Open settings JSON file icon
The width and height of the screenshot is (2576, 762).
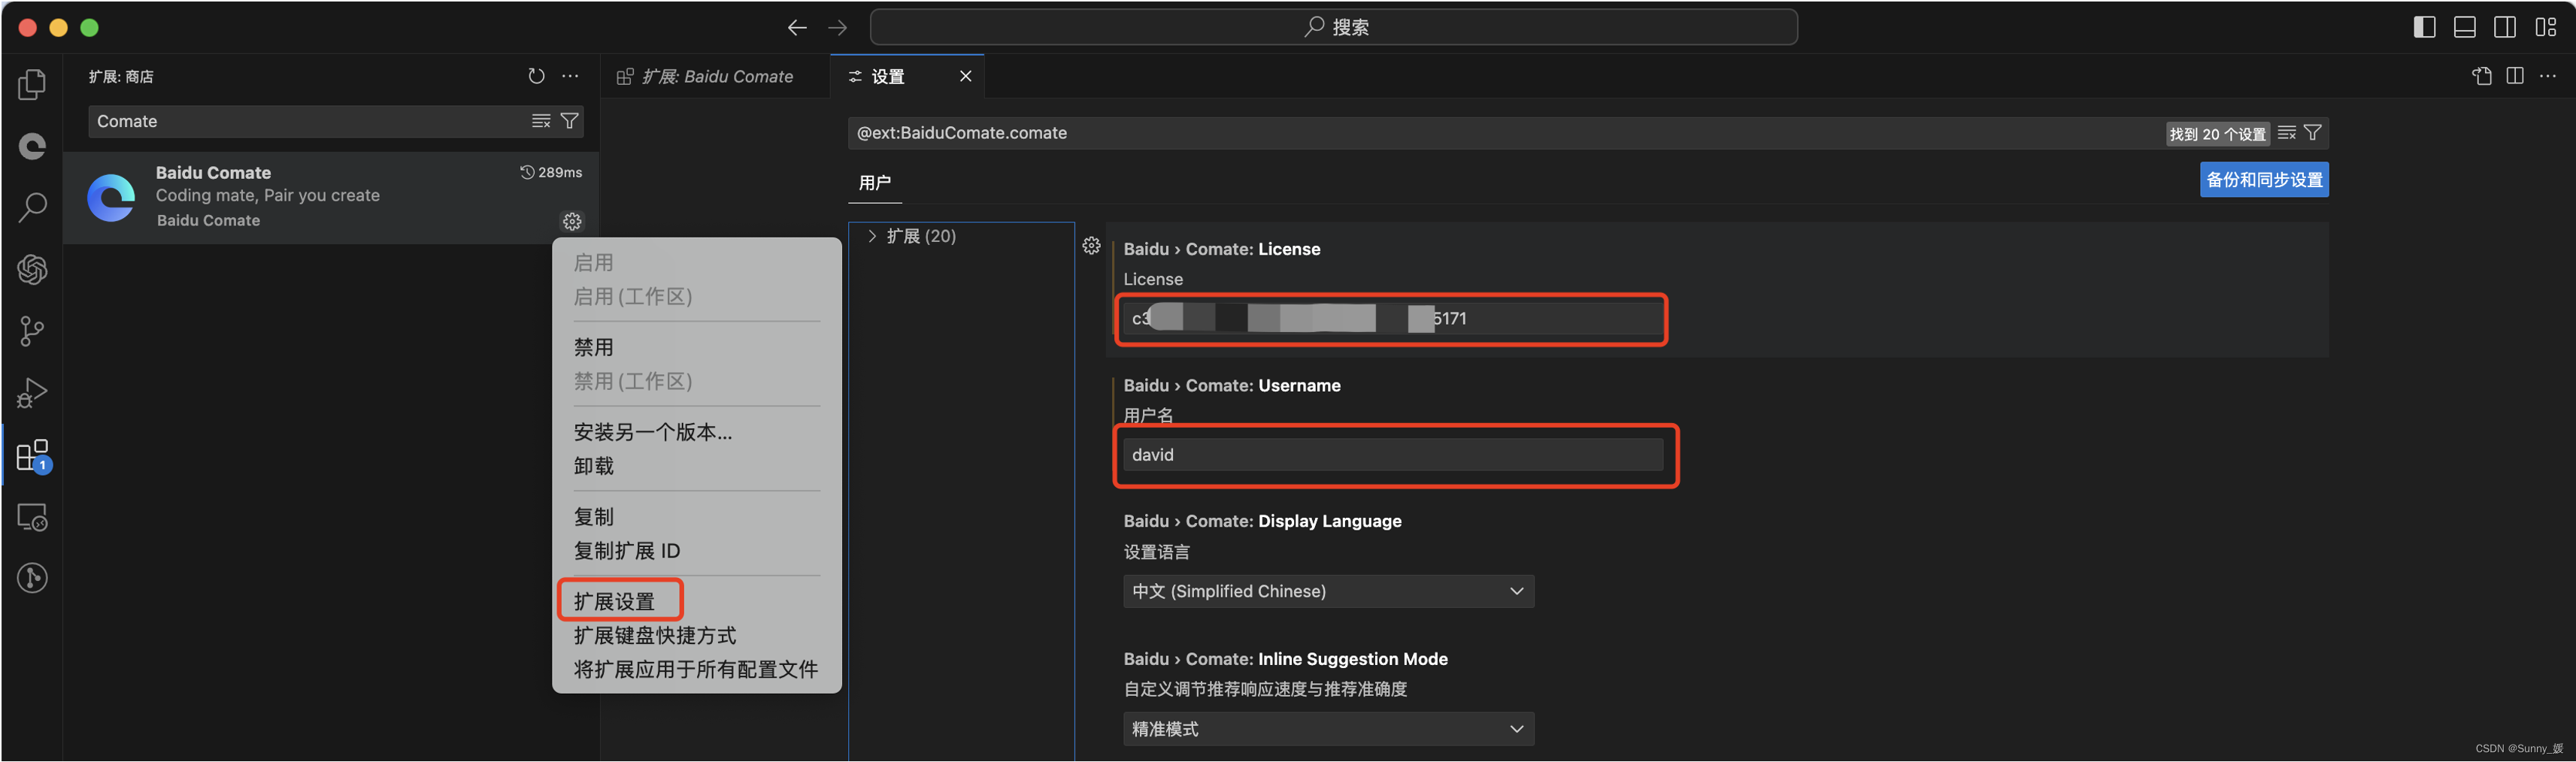(x=2482, y=76)
